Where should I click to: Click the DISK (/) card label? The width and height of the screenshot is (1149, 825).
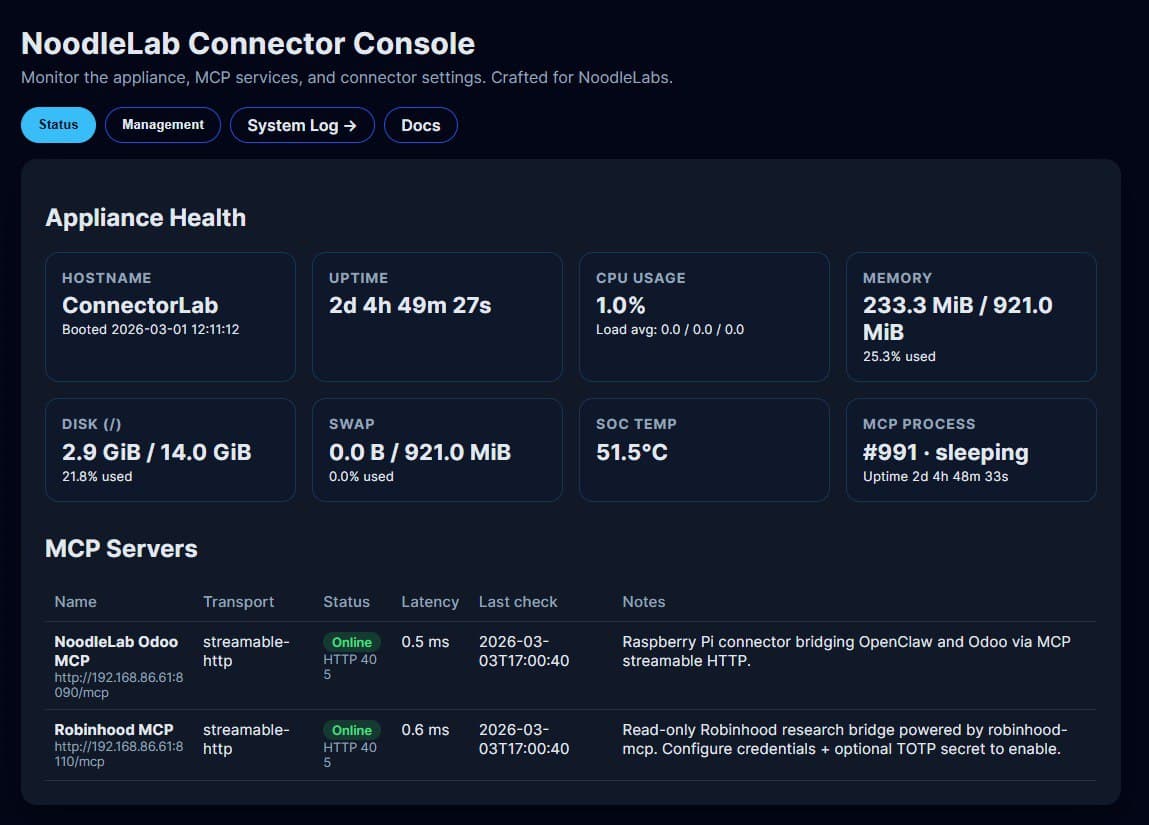92,424
